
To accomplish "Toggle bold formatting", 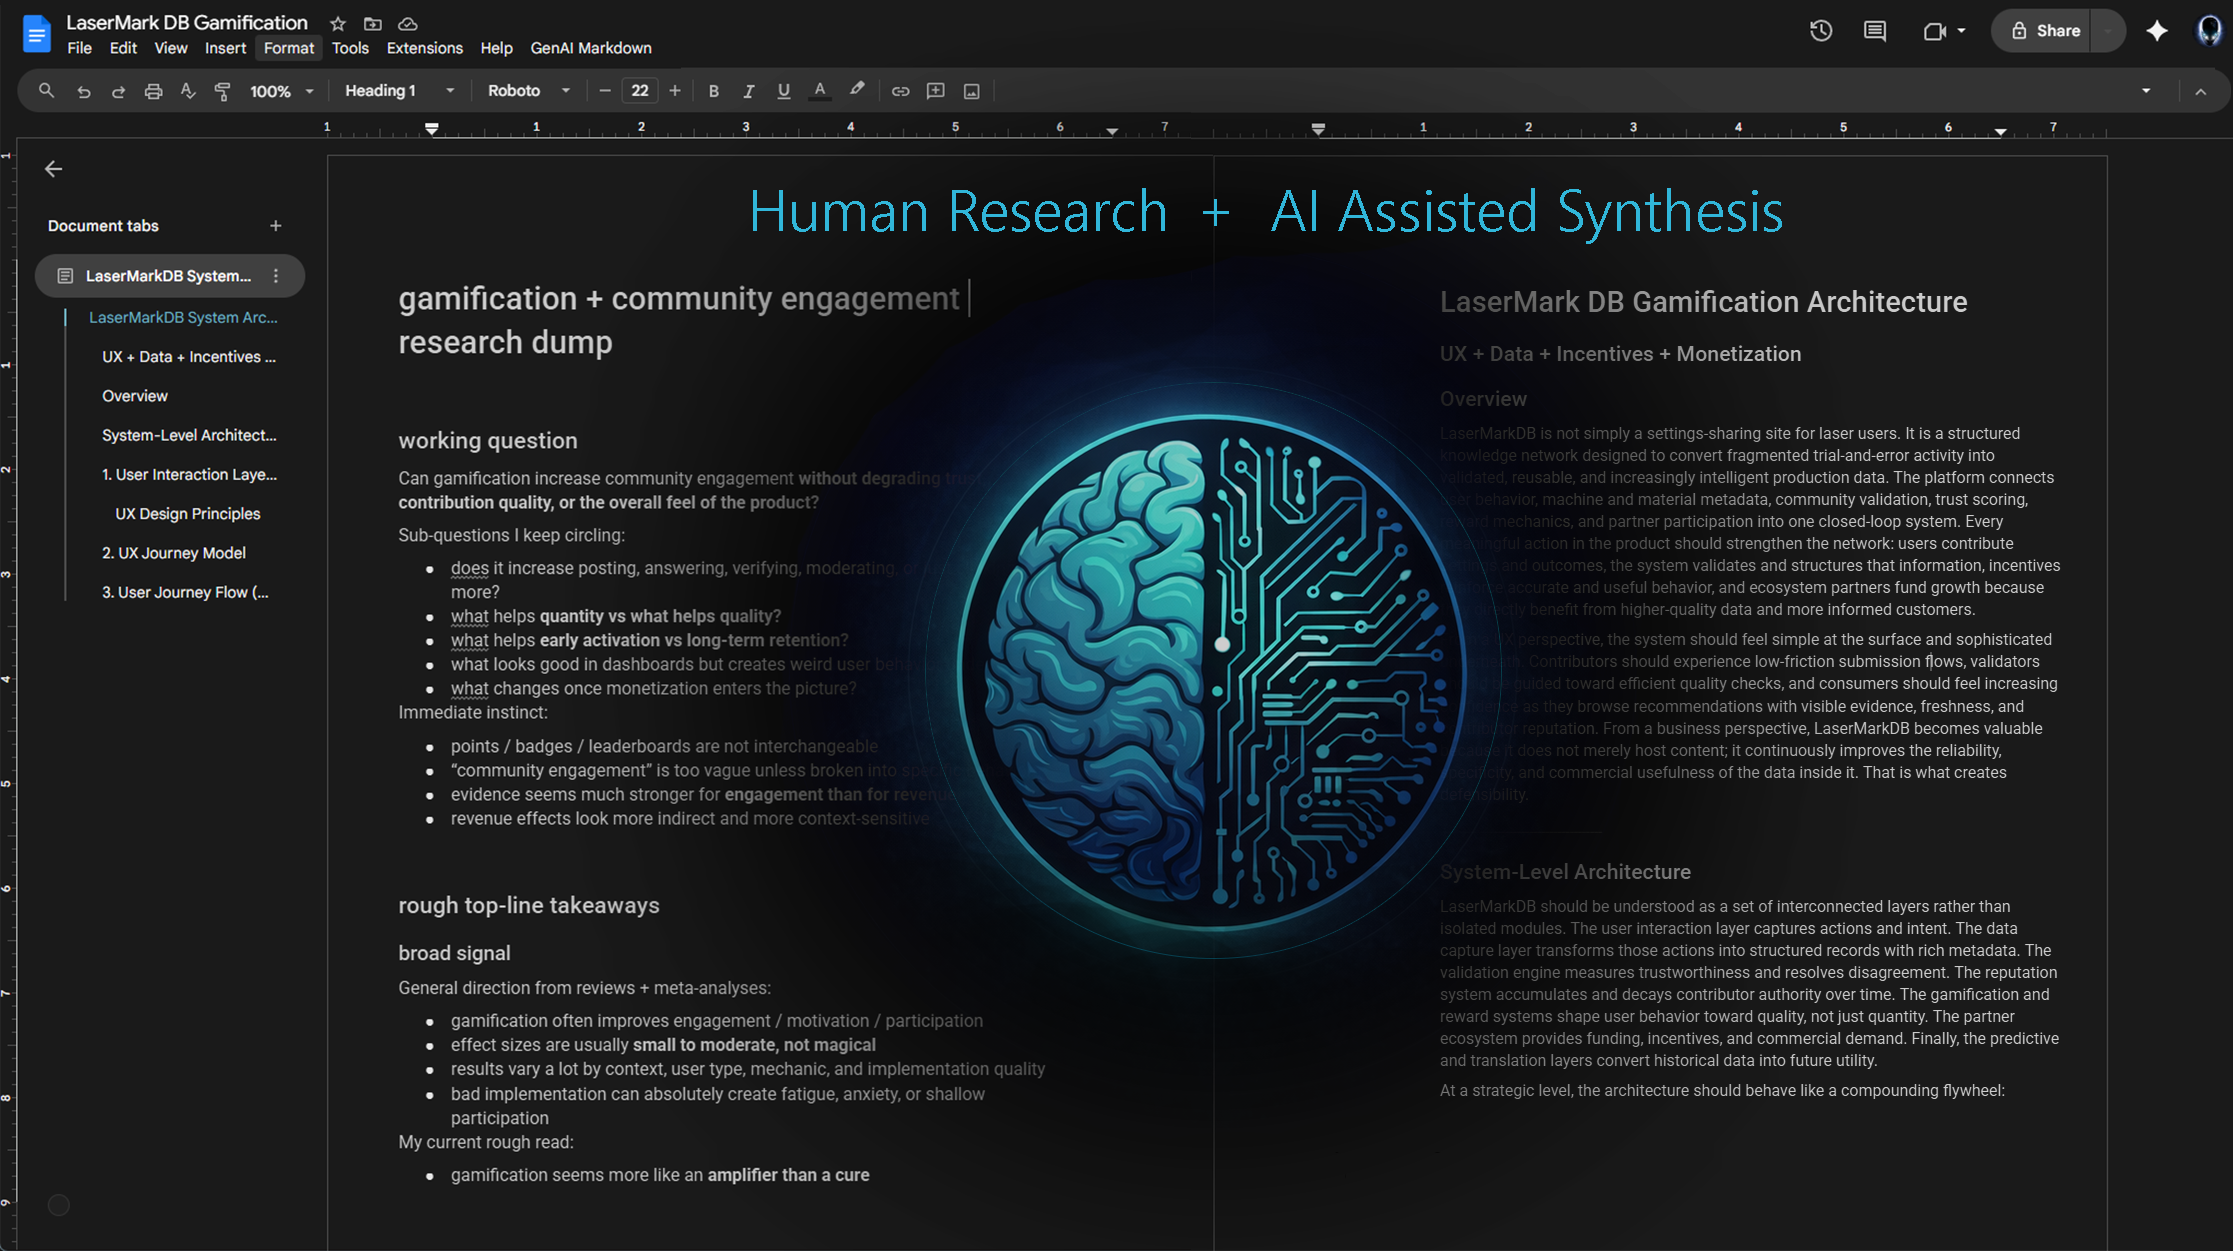I will [713, 91].
